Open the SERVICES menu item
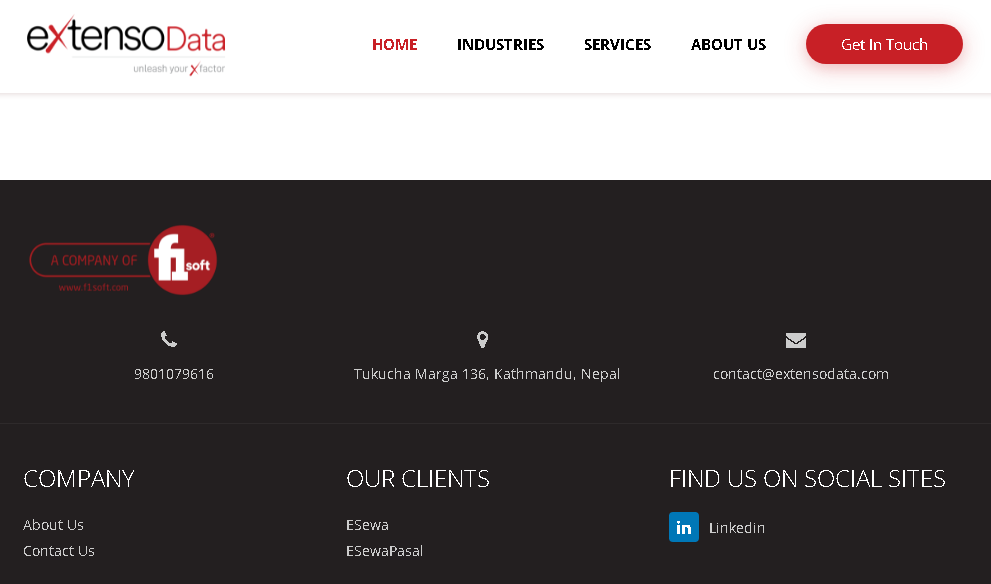 (617, 45)
